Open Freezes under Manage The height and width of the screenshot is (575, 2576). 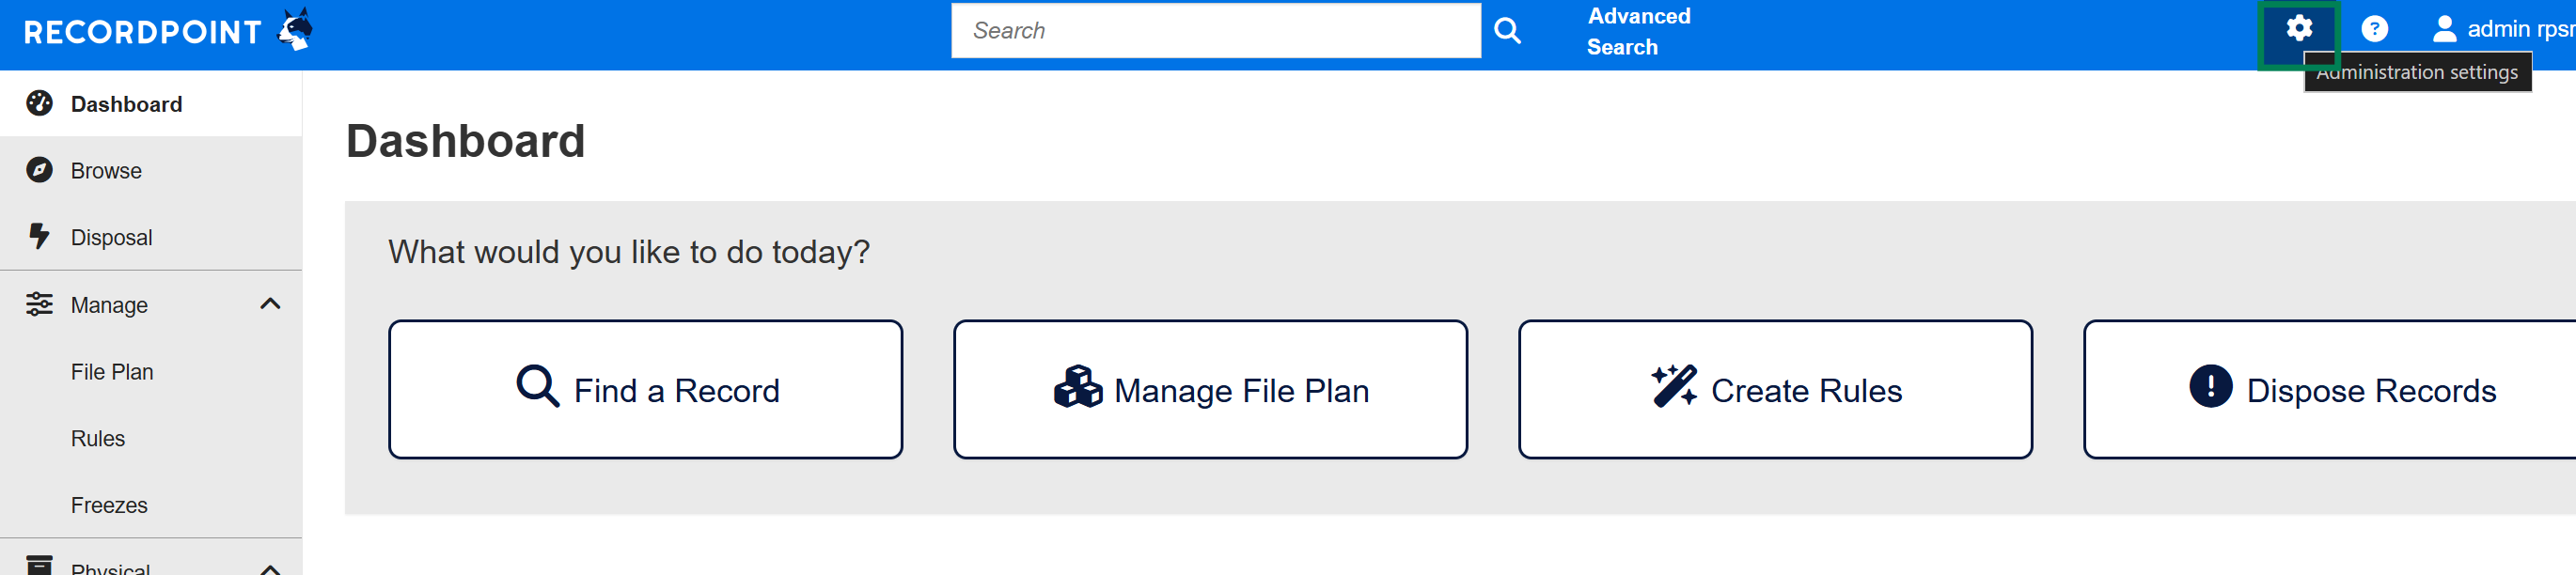pyautogui.click(x=109, y=505)
